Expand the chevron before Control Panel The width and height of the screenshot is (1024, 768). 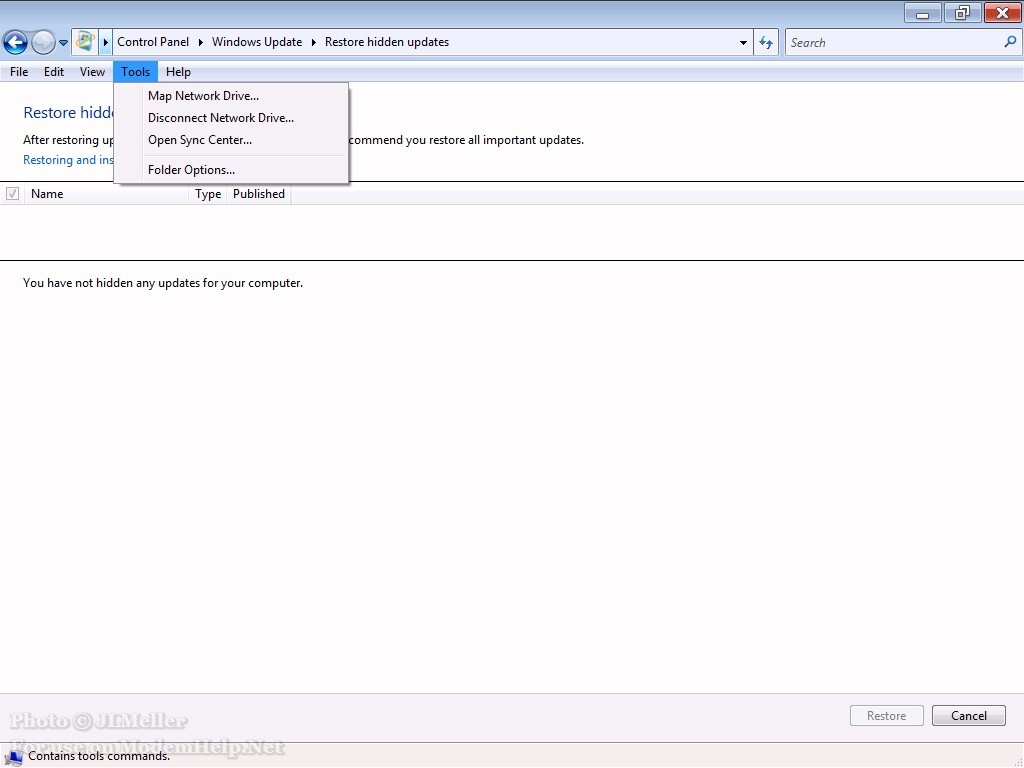(105, 42)
